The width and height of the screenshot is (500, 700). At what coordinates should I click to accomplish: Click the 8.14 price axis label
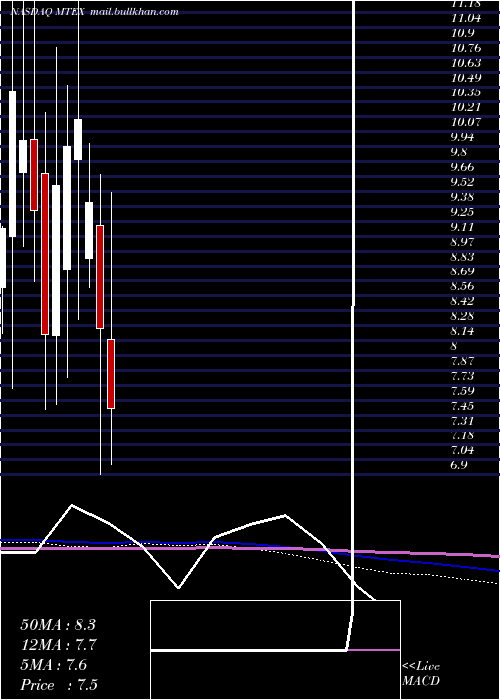coord(462,331)
